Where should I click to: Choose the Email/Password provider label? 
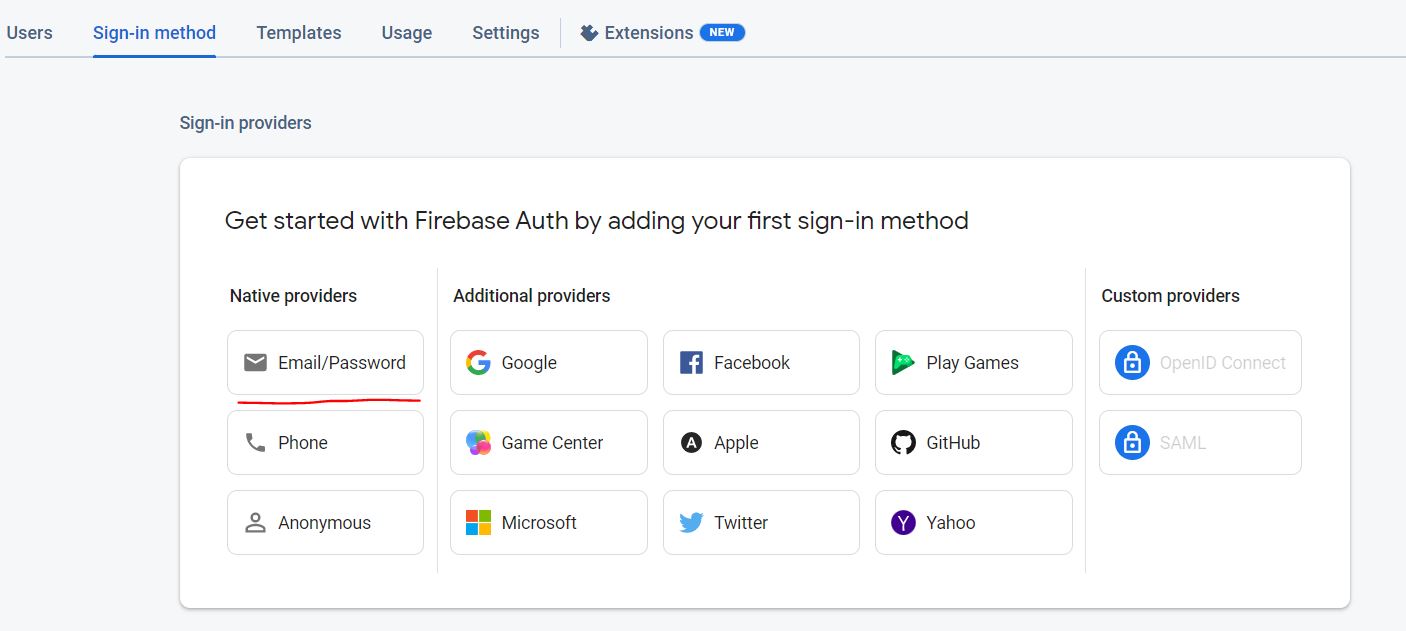[342, 362]
